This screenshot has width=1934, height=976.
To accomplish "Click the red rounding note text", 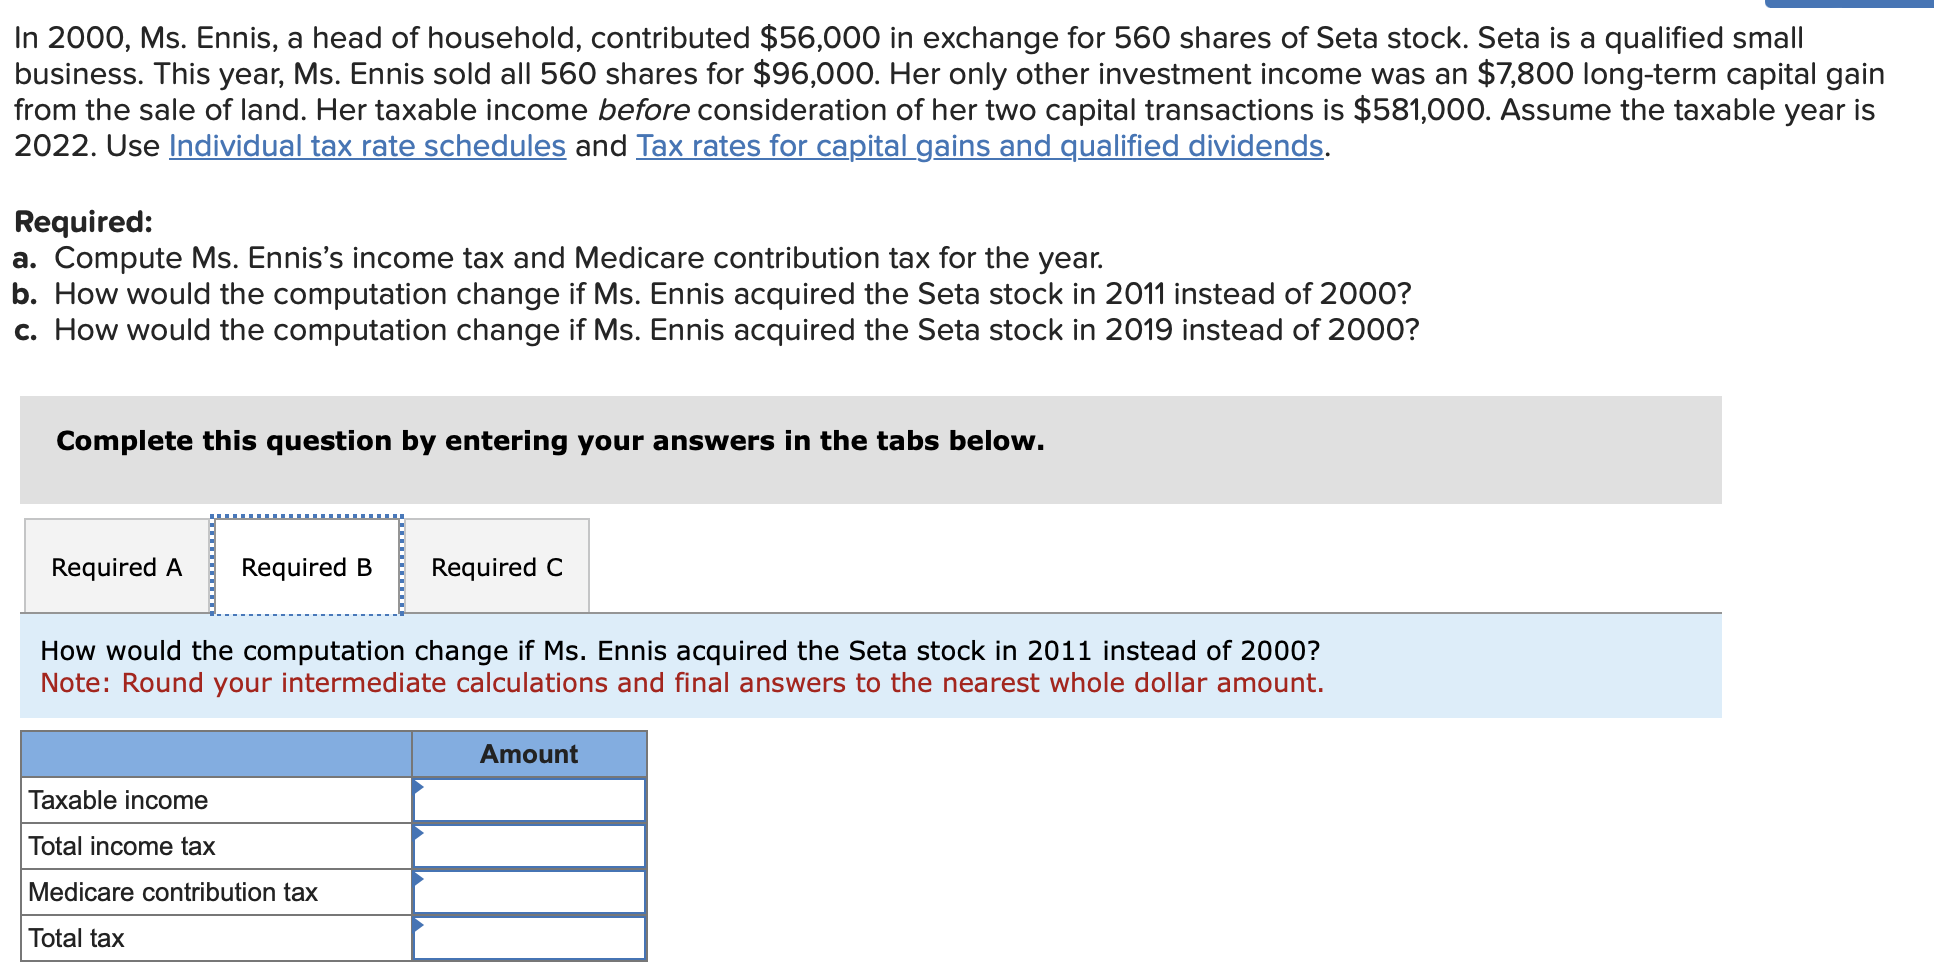I will click(x=682, y=683).
